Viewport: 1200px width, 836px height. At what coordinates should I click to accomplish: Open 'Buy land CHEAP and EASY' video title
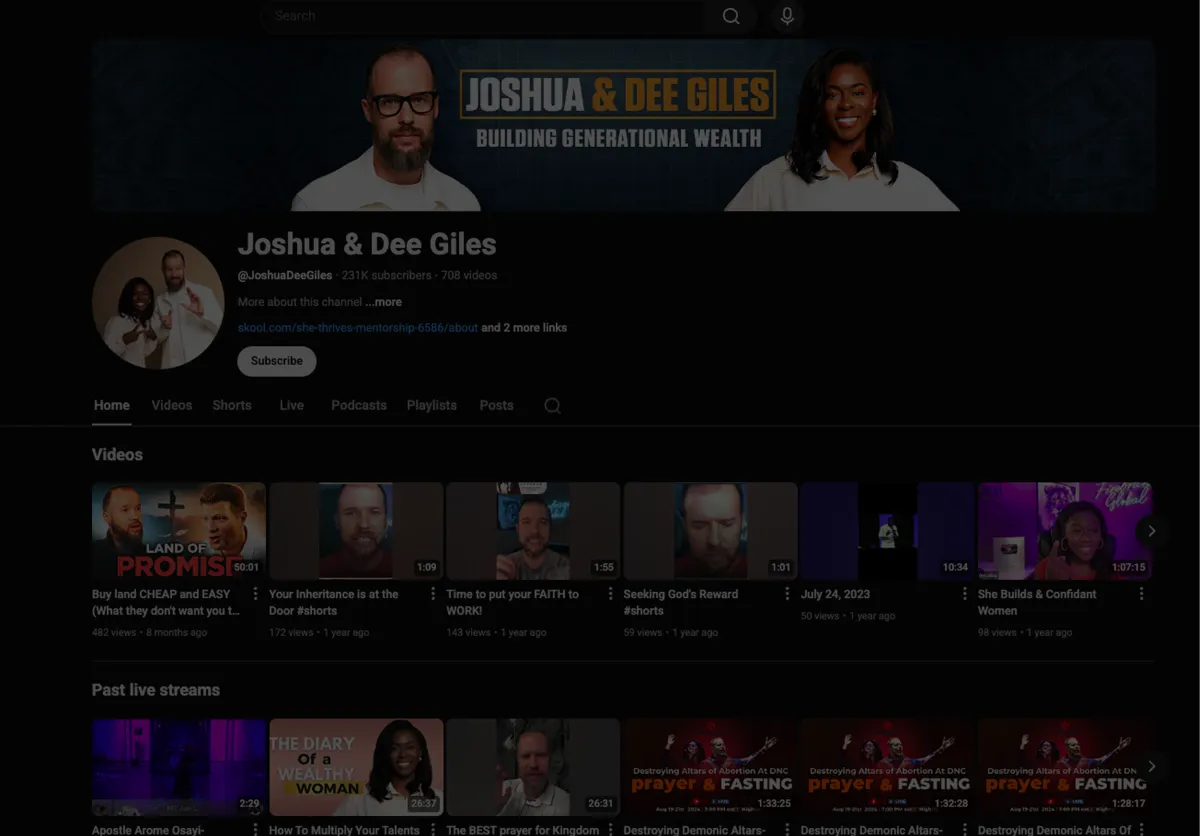point(166,602)
